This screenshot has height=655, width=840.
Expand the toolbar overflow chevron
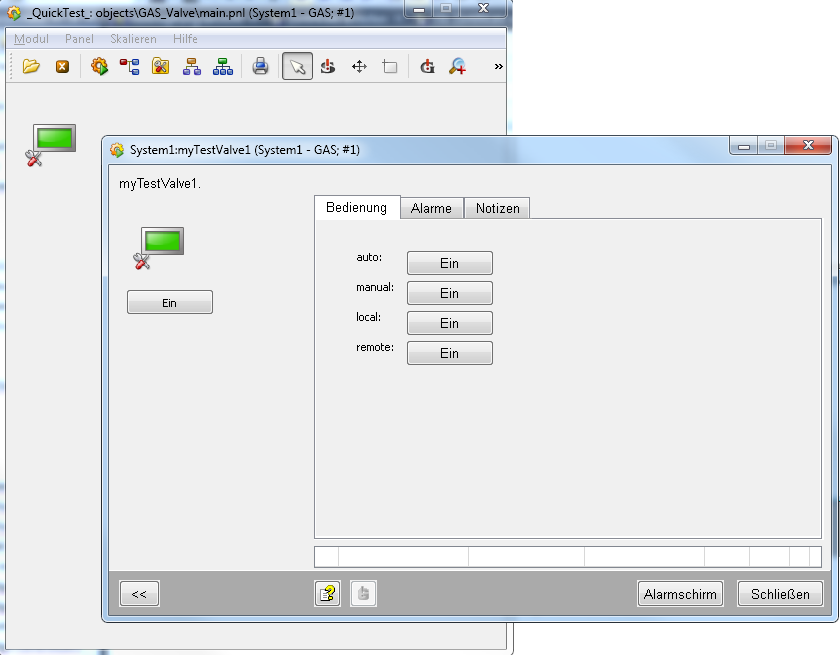pos(498,67)
